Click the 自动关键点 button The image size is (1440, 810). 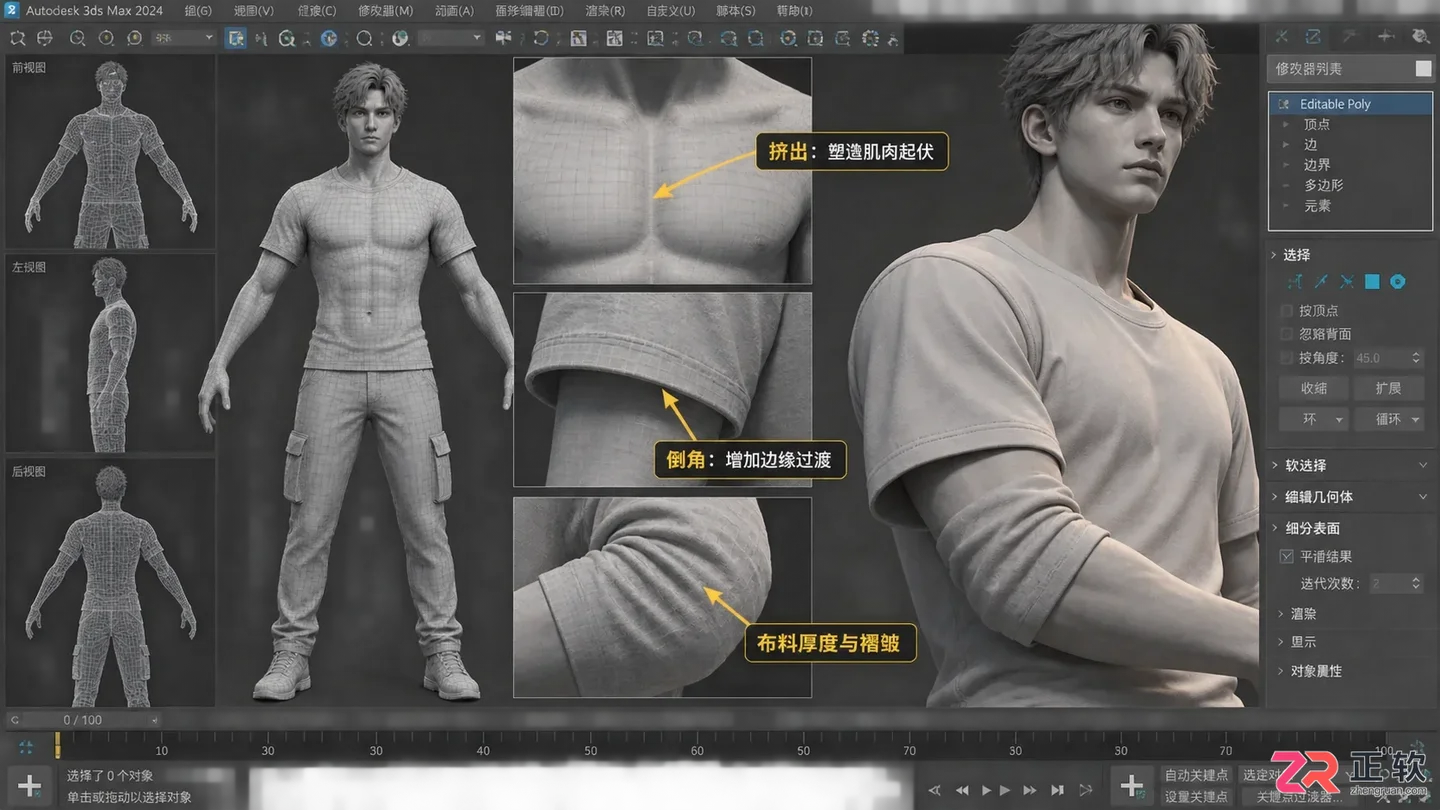pyautogui.click(x=1196, y=775)
